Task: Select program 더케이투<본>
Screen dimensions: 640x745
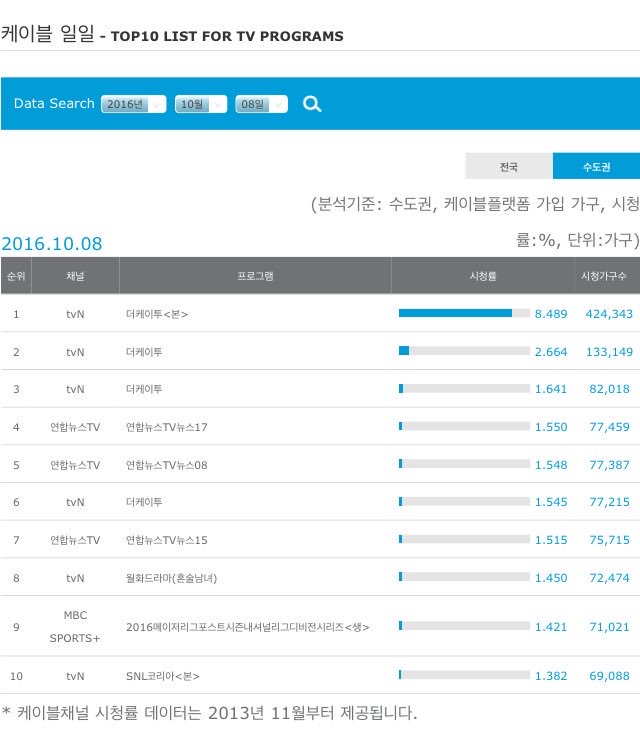Action: 157,314
